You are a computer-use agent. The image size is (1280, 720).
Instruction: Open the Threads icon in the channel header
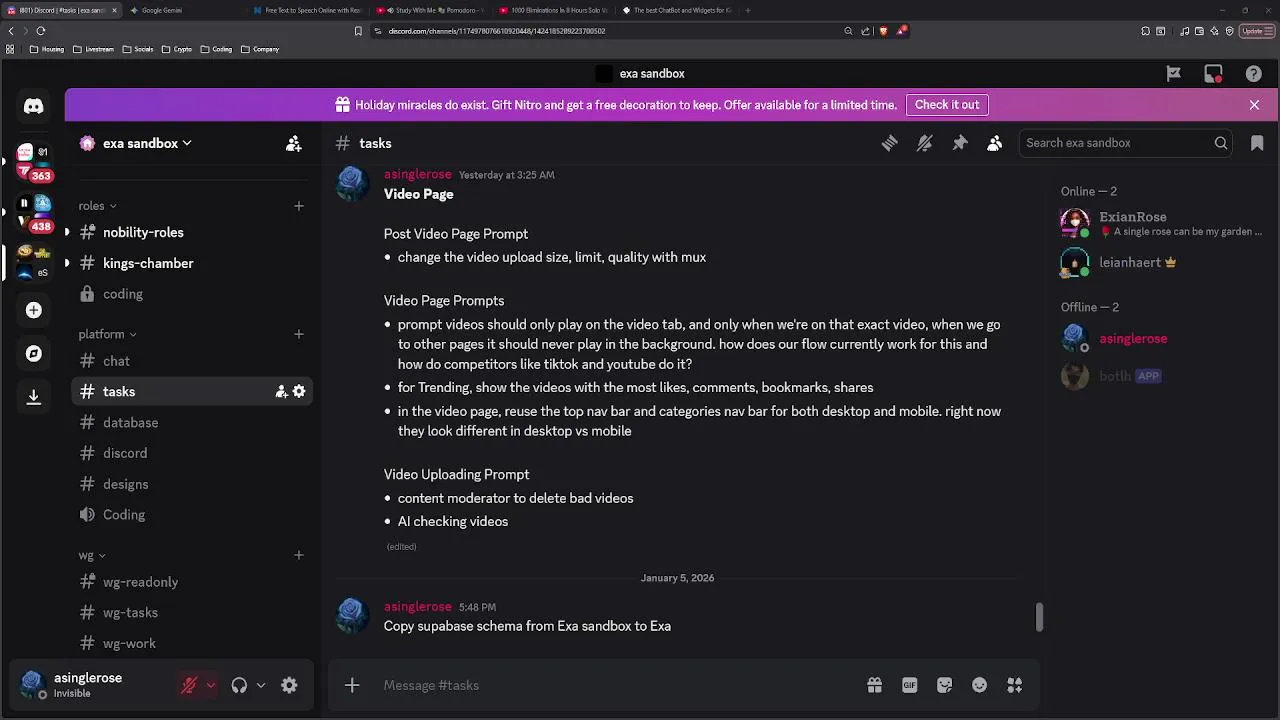(889, 143)
